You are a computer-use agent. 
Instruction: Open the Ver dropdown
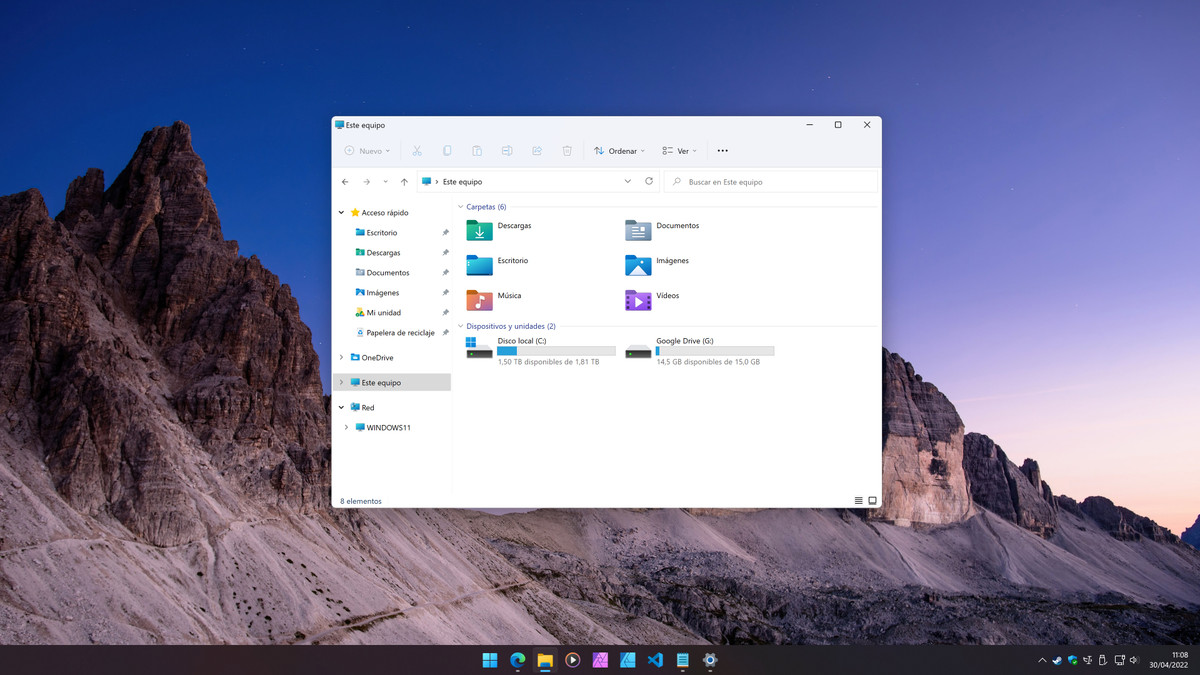680,150
